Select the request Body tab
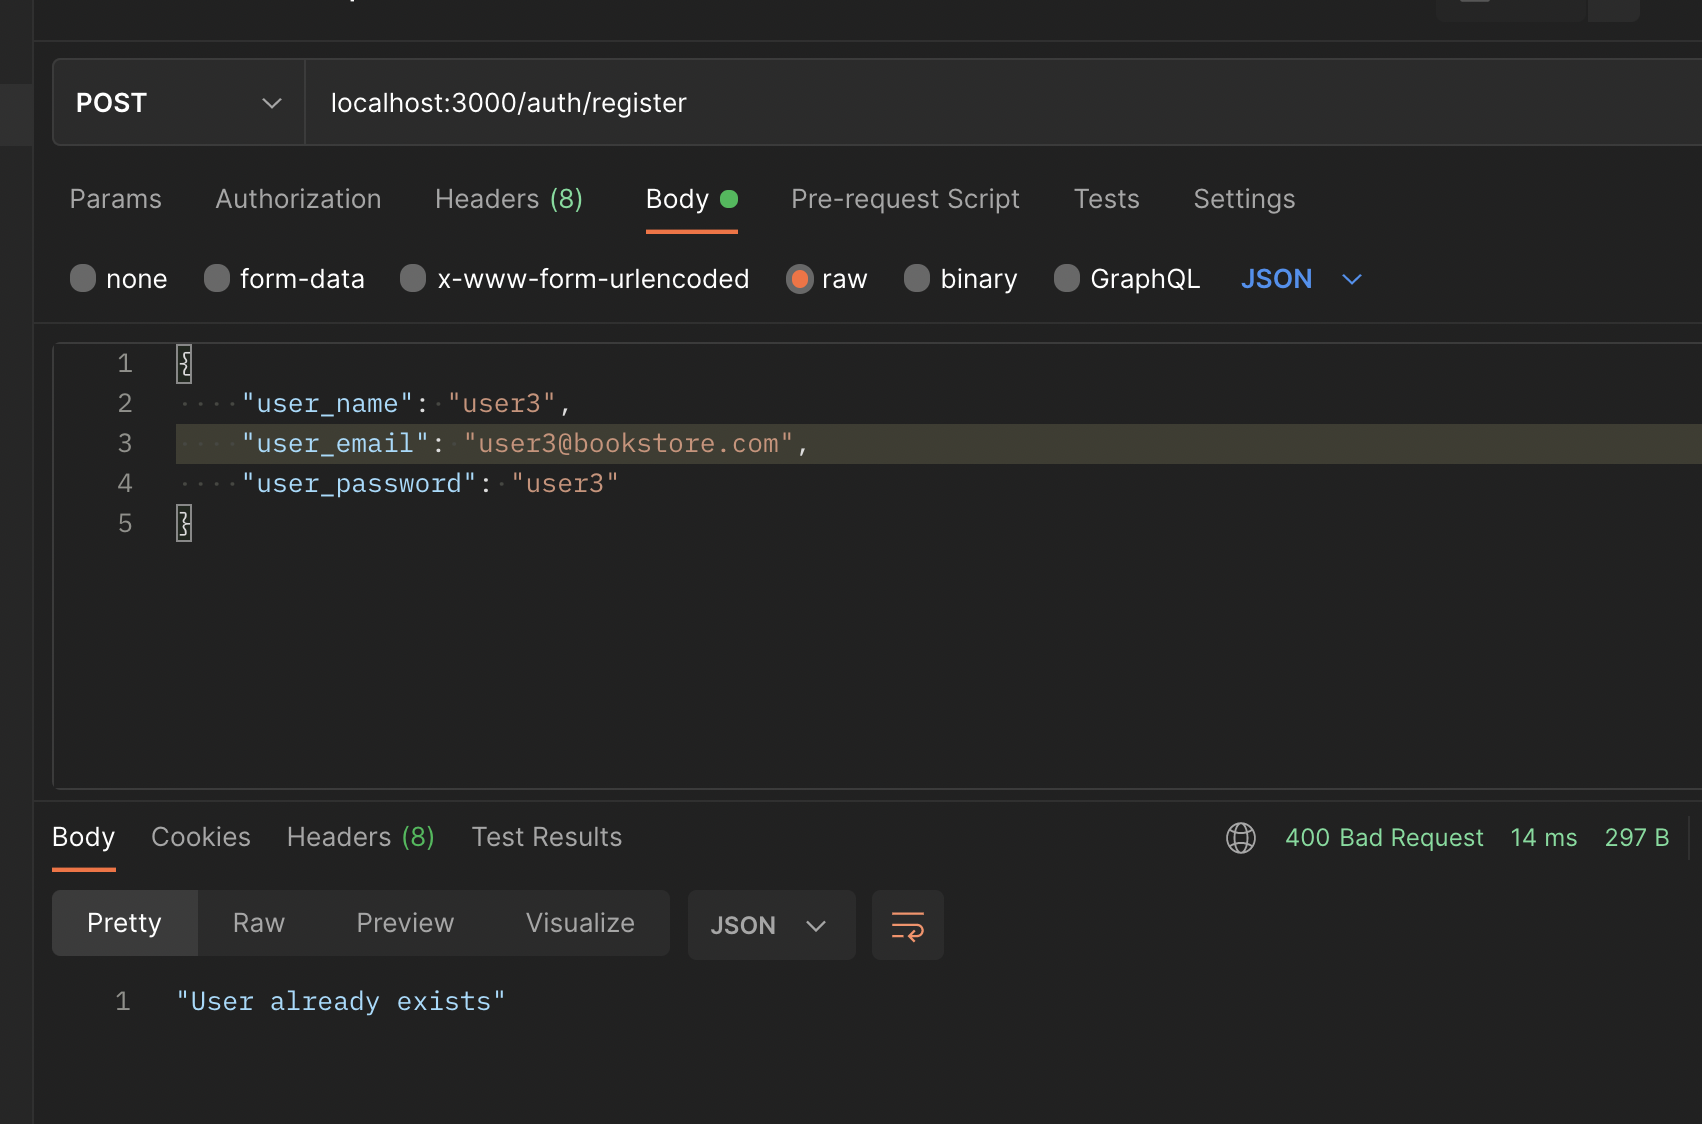The image size is (1702, 1124). pos(692,199)
